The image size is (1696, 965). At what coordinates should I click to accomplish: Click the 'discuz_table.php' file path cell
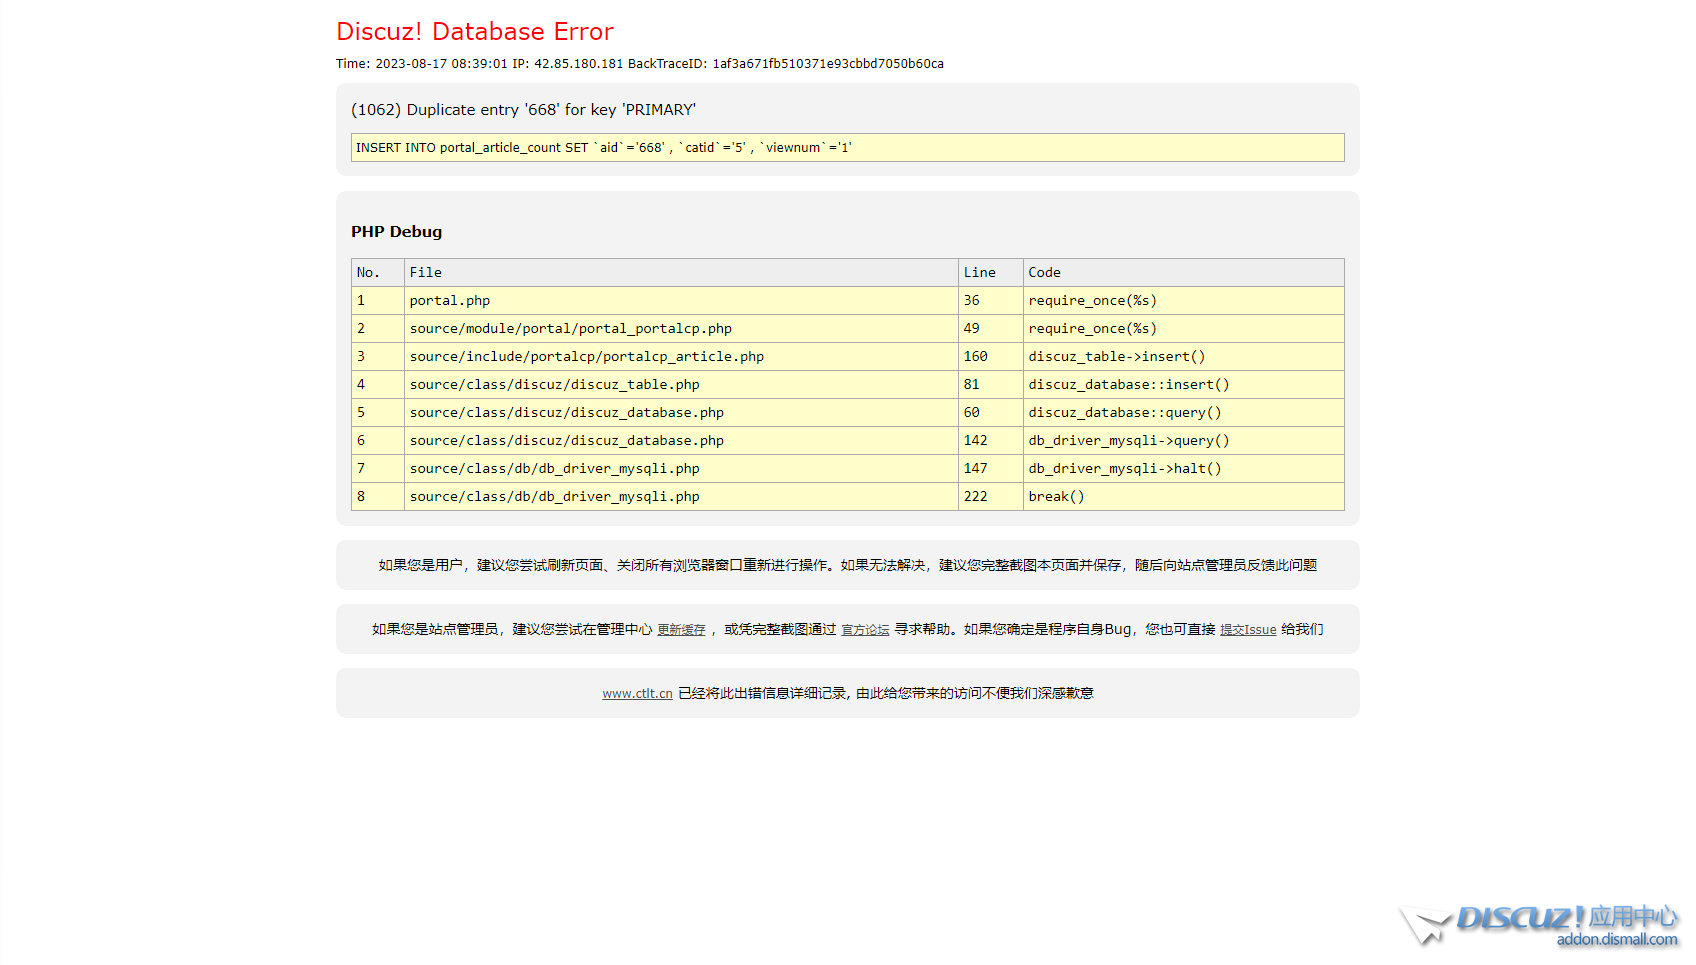(x=681, y=385)
